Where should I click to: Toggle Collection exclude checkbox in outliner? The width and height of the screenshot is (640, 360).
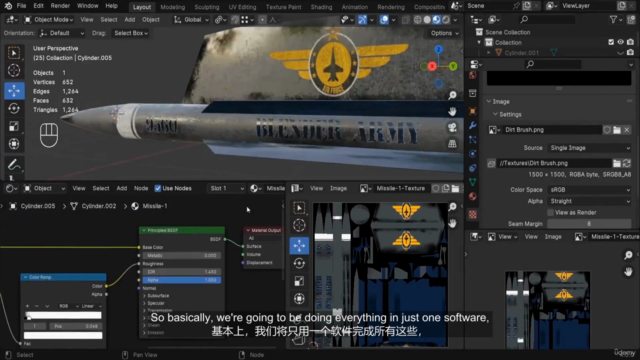[x=611, y=42]
